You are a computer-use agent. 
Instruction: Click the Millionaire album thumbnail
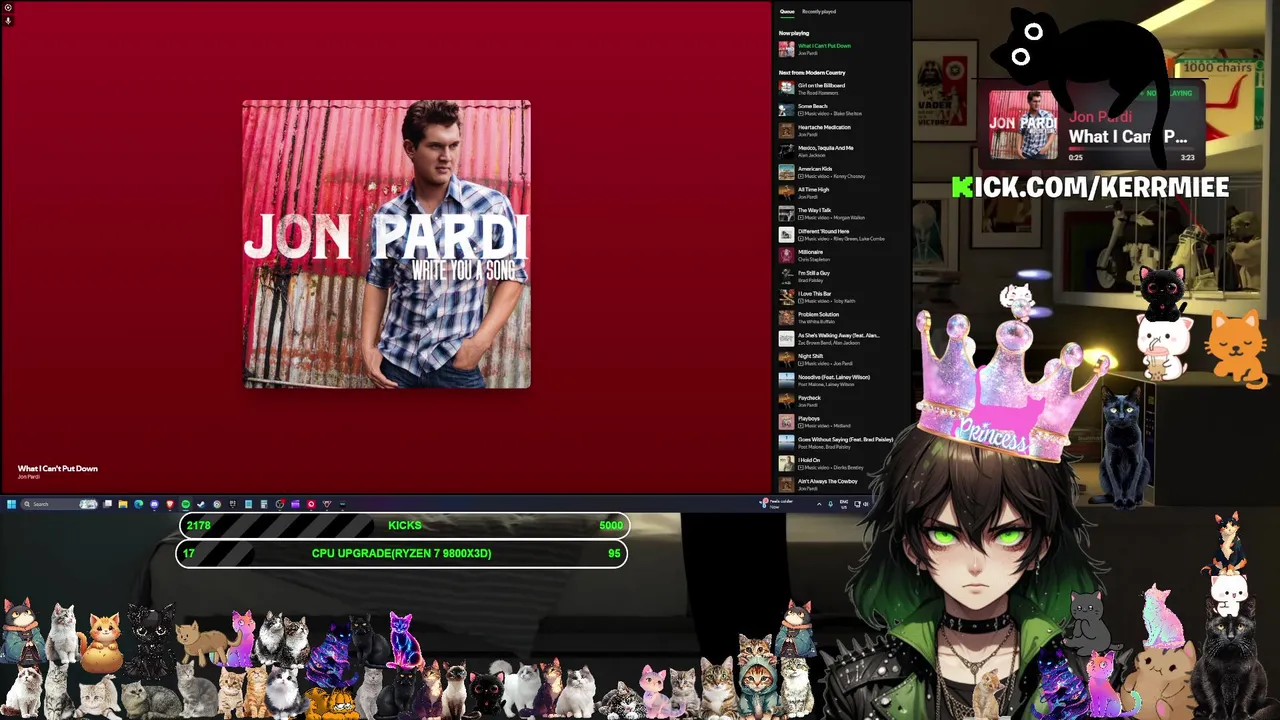click(786, 256)
